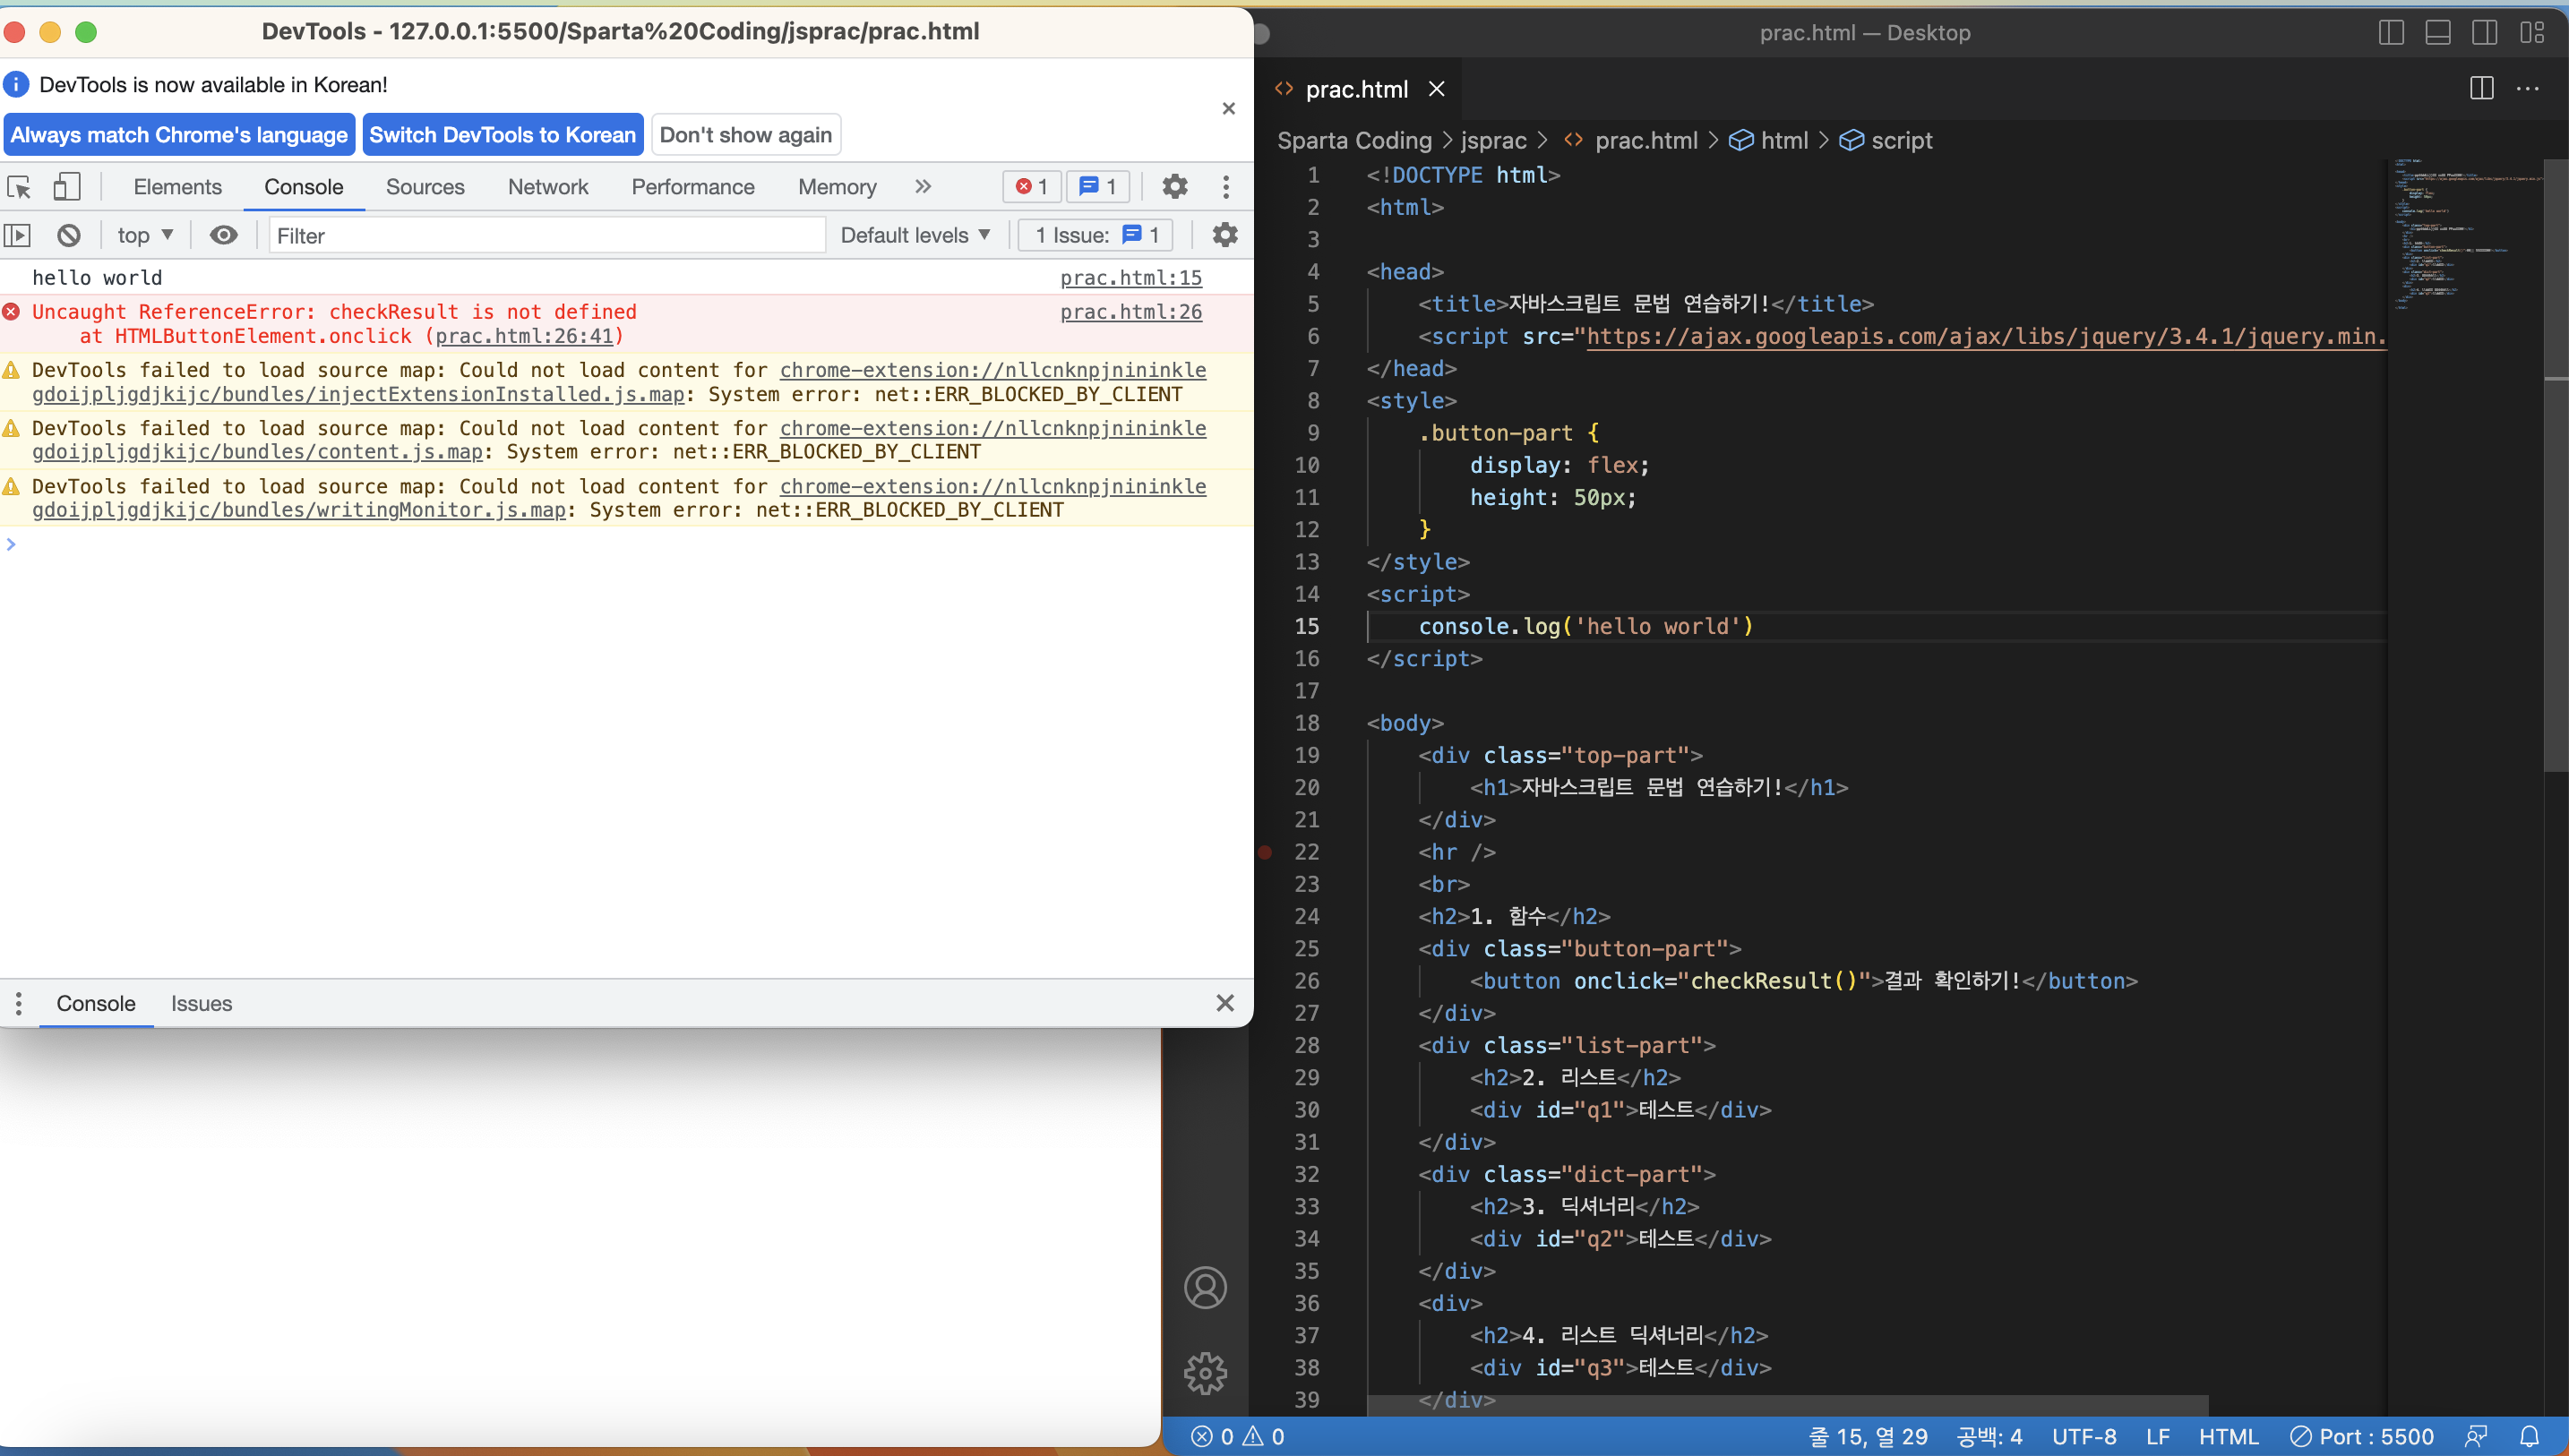Click errors and warnings status indicator
Image resolution: width=2569 pixels, height=1456 pixels.
[x=1237, y=1437]
